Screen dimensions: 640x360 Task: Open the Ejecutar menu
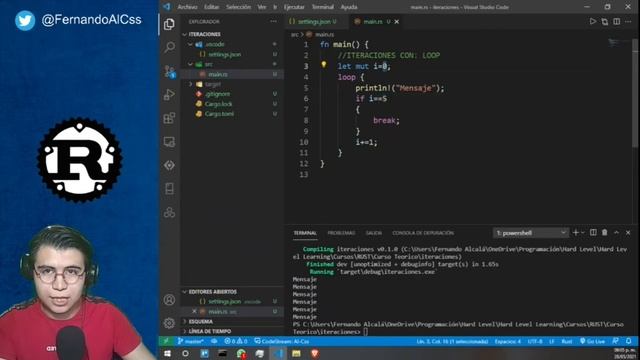(294, 7)
